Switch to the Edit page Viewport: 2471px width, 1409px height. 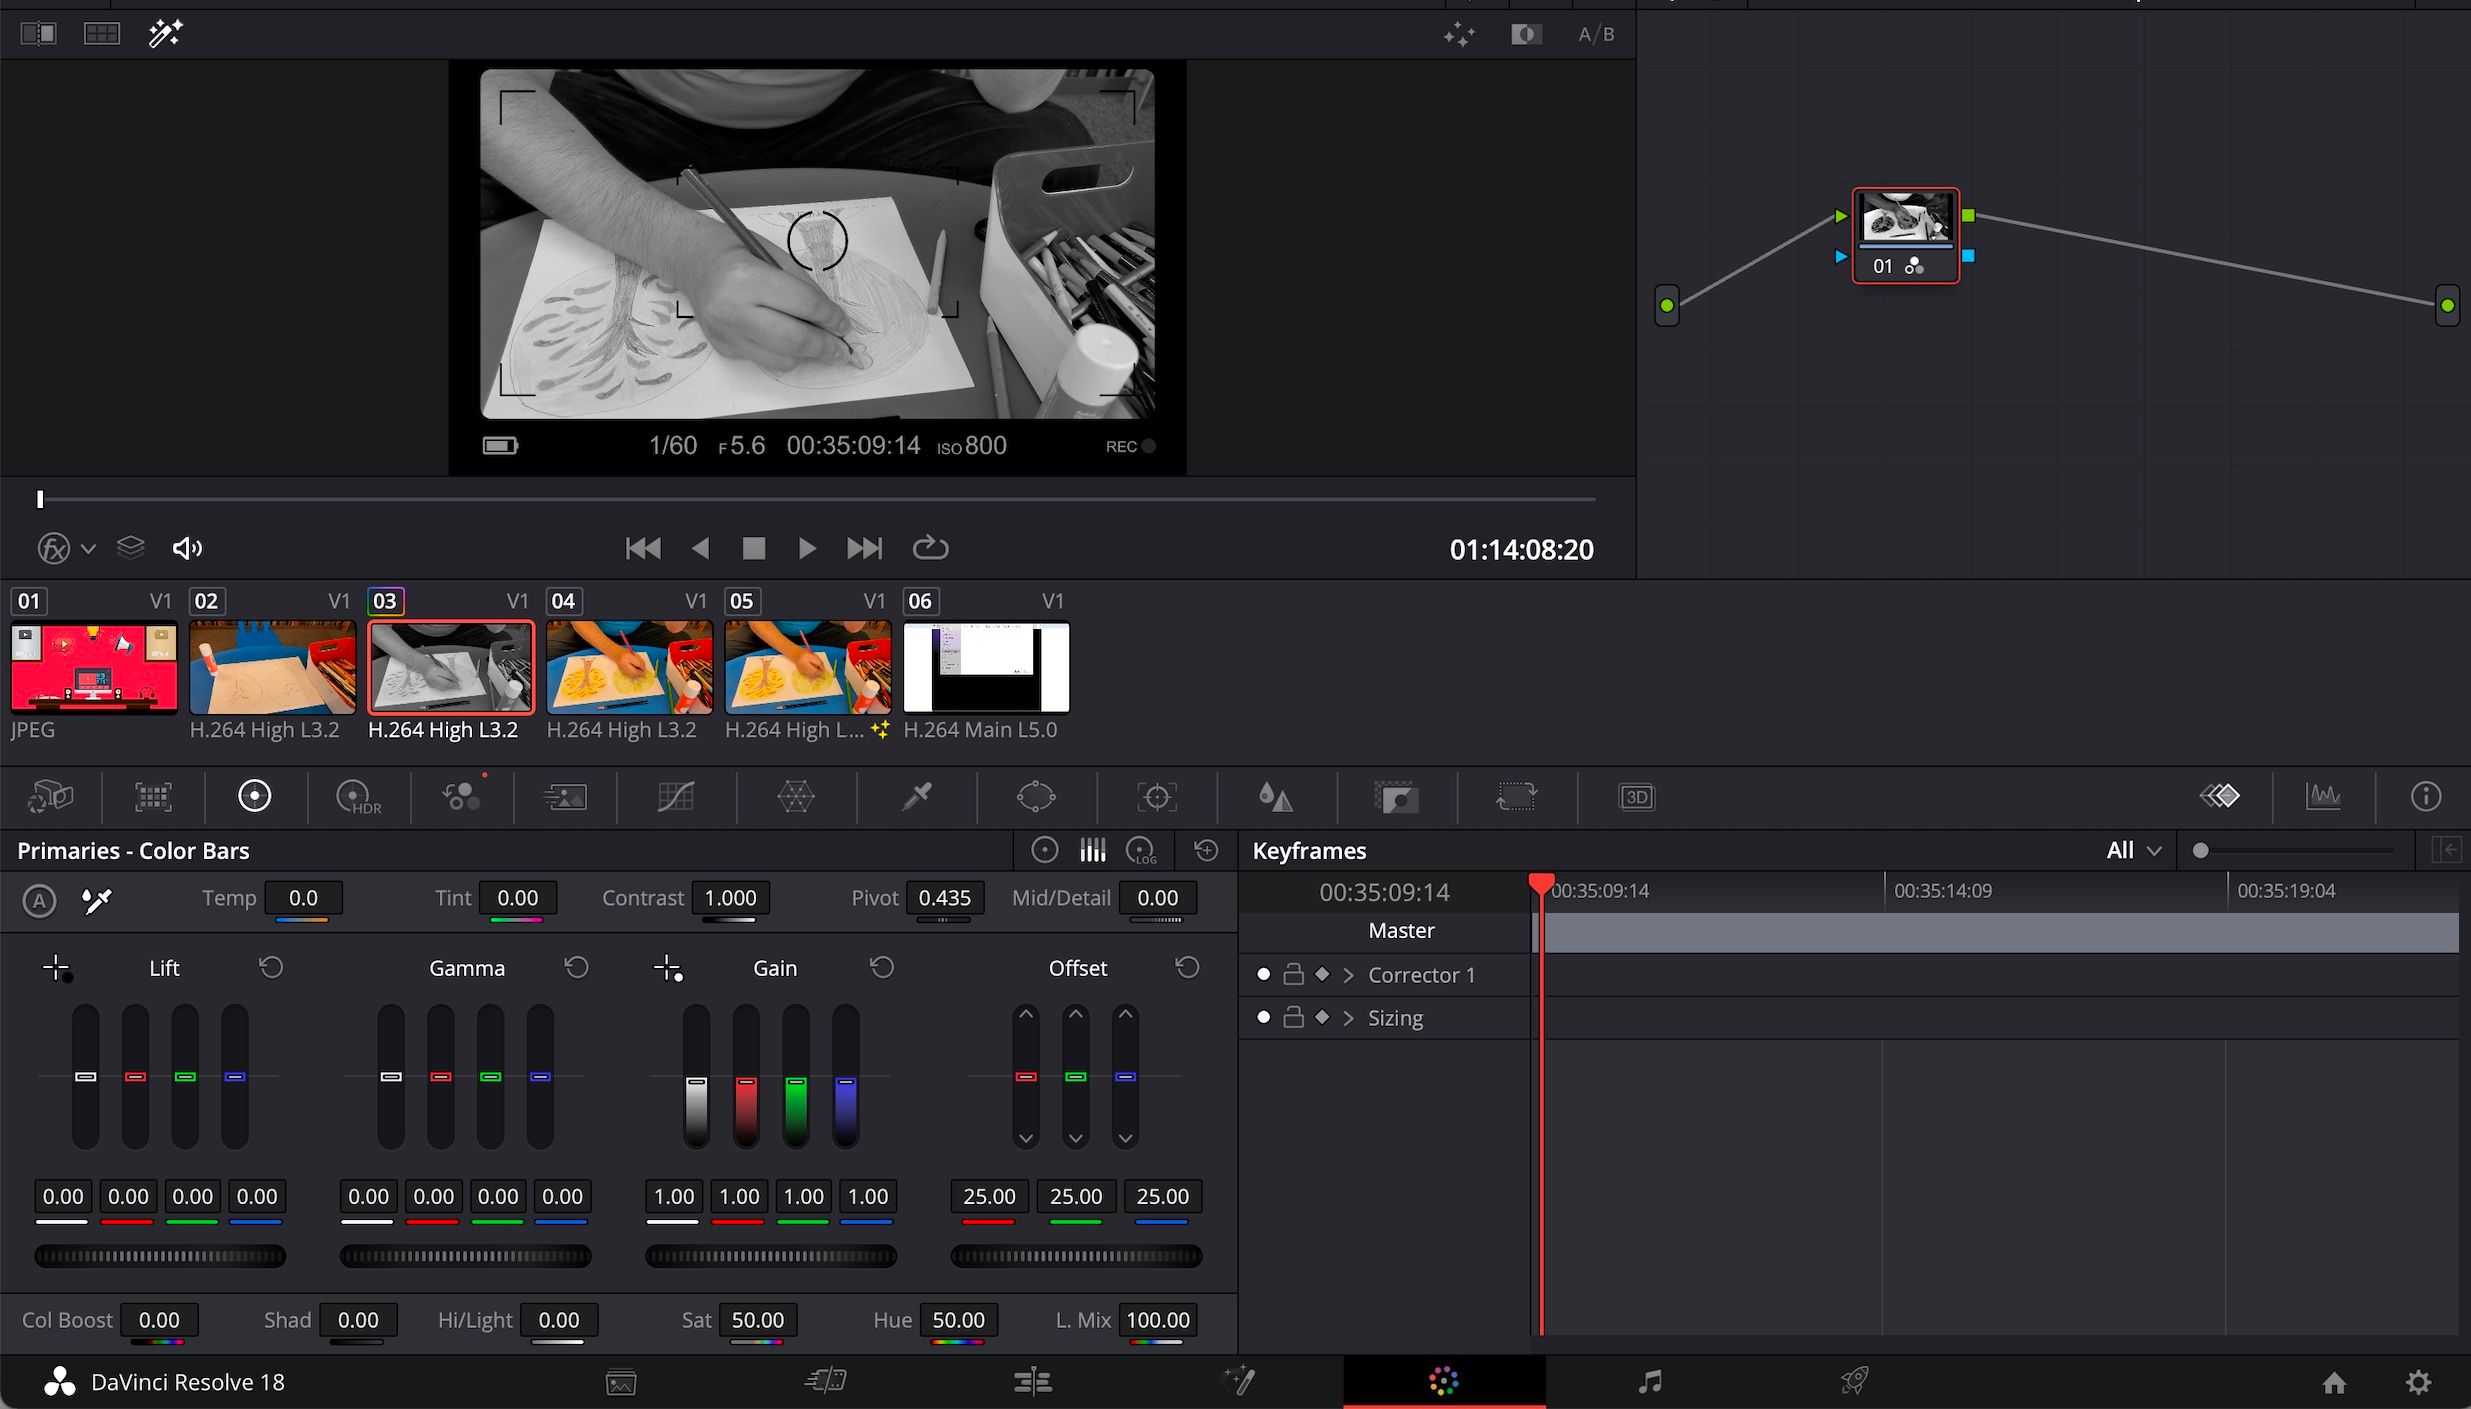pos(1032,1382)
